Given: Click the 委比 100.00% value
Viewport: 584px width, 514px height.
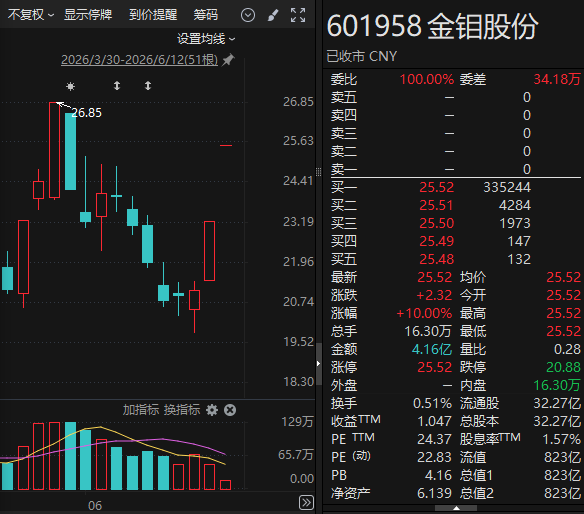Looking at the screenshot, I should [427, 79].
